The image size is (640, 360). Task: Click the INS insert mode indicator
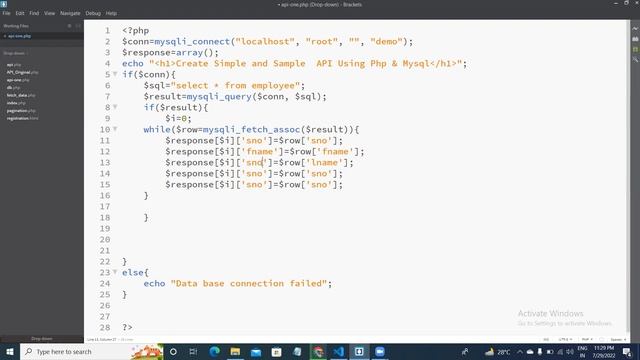click(546, 340)
